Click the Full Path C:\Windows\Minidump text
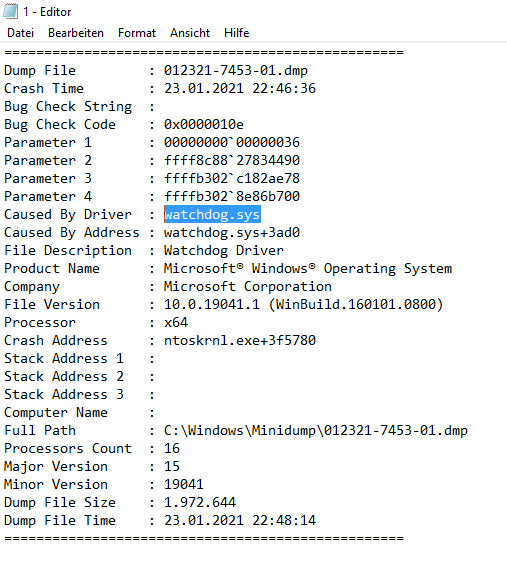 coord(315,430)
